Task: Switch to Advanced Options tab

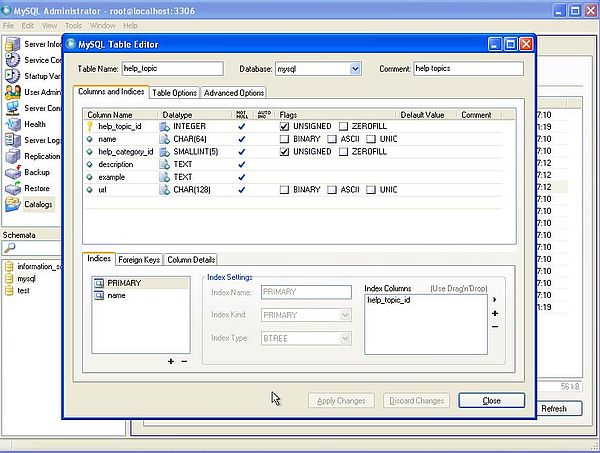Action: click(233, 93)
